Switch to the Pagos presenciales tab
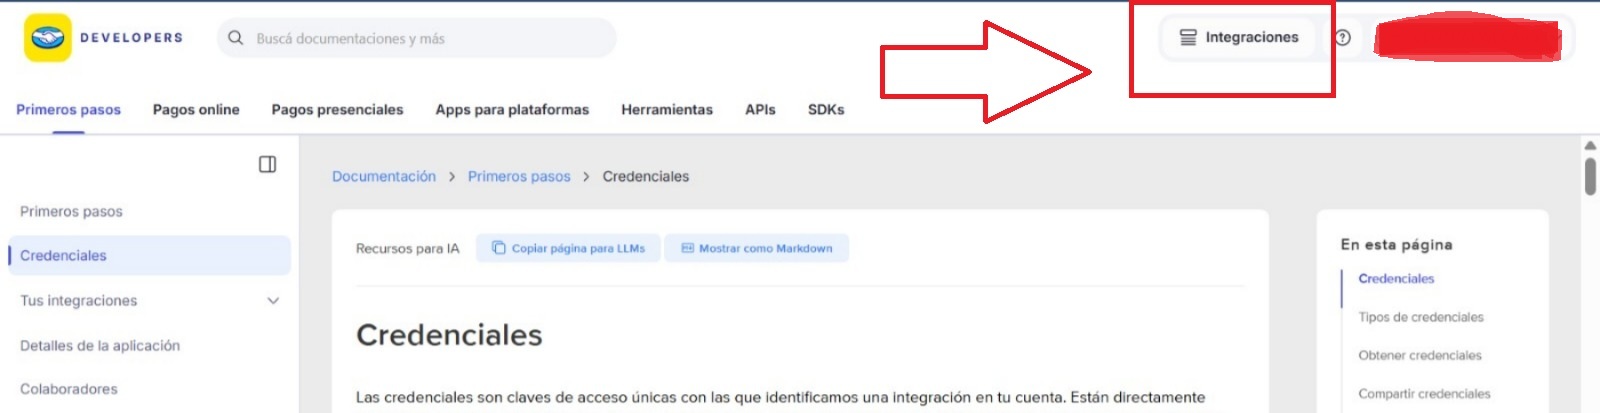Screen dimensions: 1600x413 tap(337, 110)
